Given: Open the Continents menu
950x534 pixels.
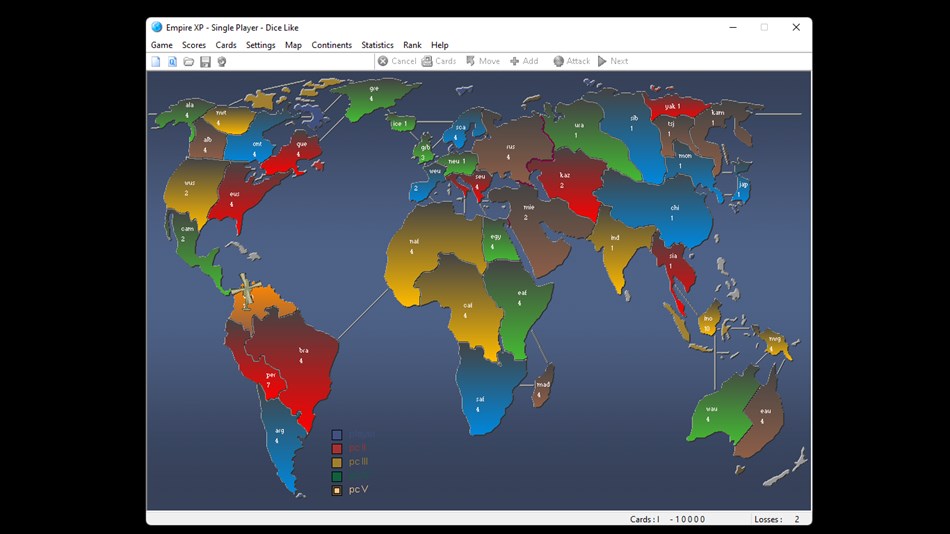Looking at the screenshot, I should coord(331,45).
